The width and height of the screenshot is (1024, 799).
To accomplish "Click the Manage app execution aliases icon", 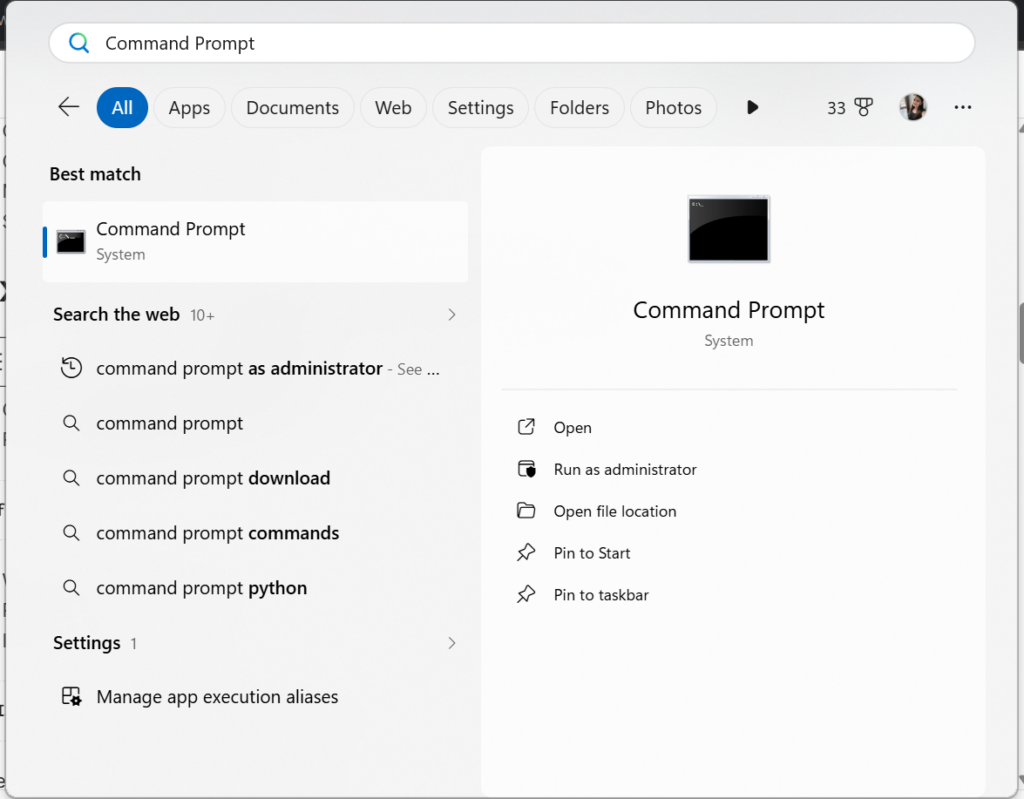I will tap(71, 696).
